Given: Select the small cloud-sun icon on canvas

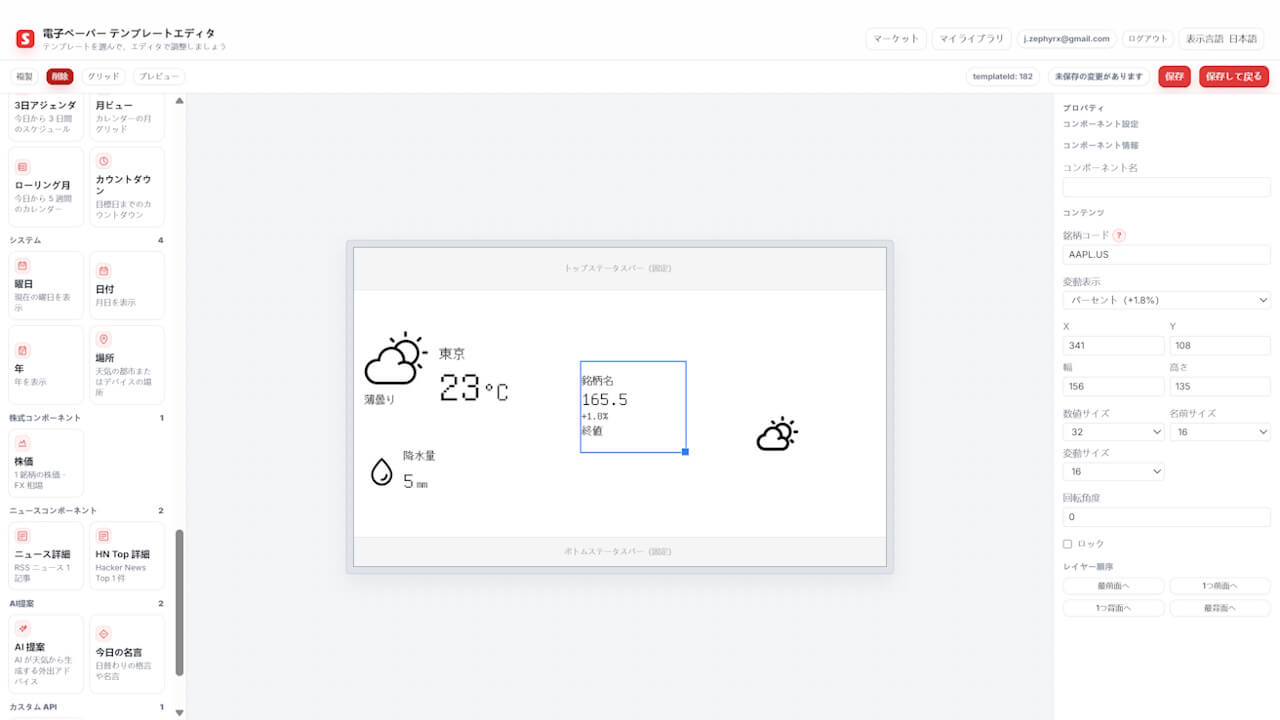Looking at the screenshot, I should coord(777,434).
